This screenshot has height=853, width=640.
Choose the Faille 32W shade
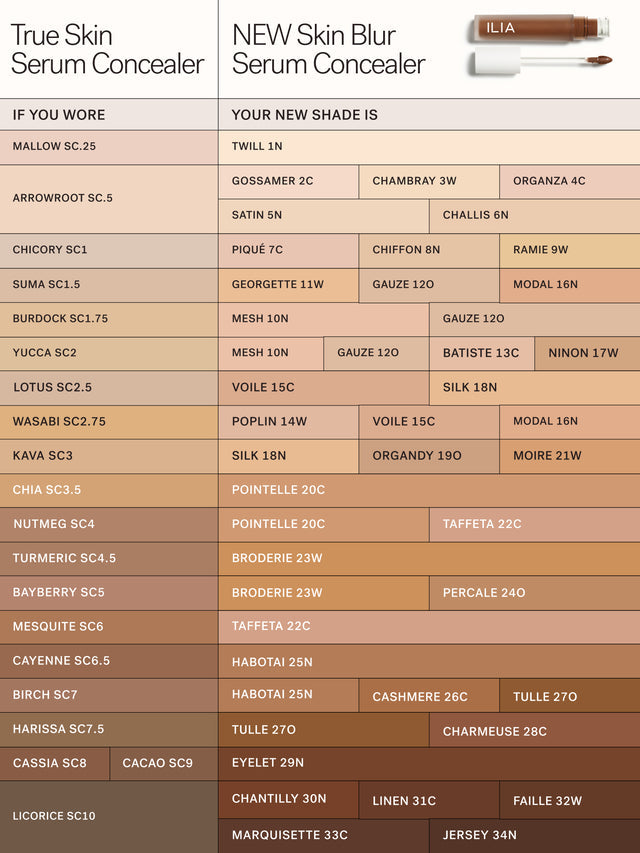coord(570,800)
